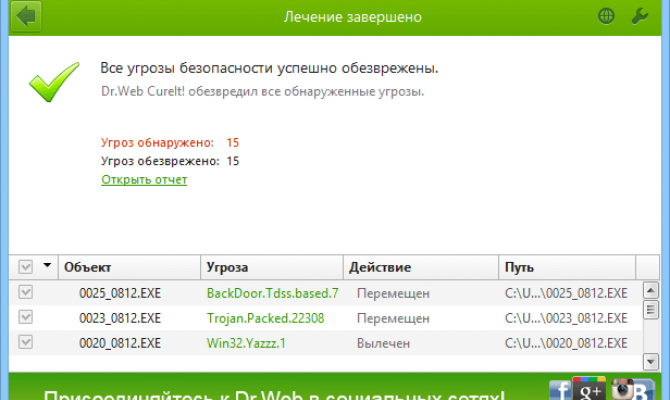Click the threat list scrollbar thumb
The height and width of the screenshot is (400, 670).
pyautogui.click(x=650, y=310)
